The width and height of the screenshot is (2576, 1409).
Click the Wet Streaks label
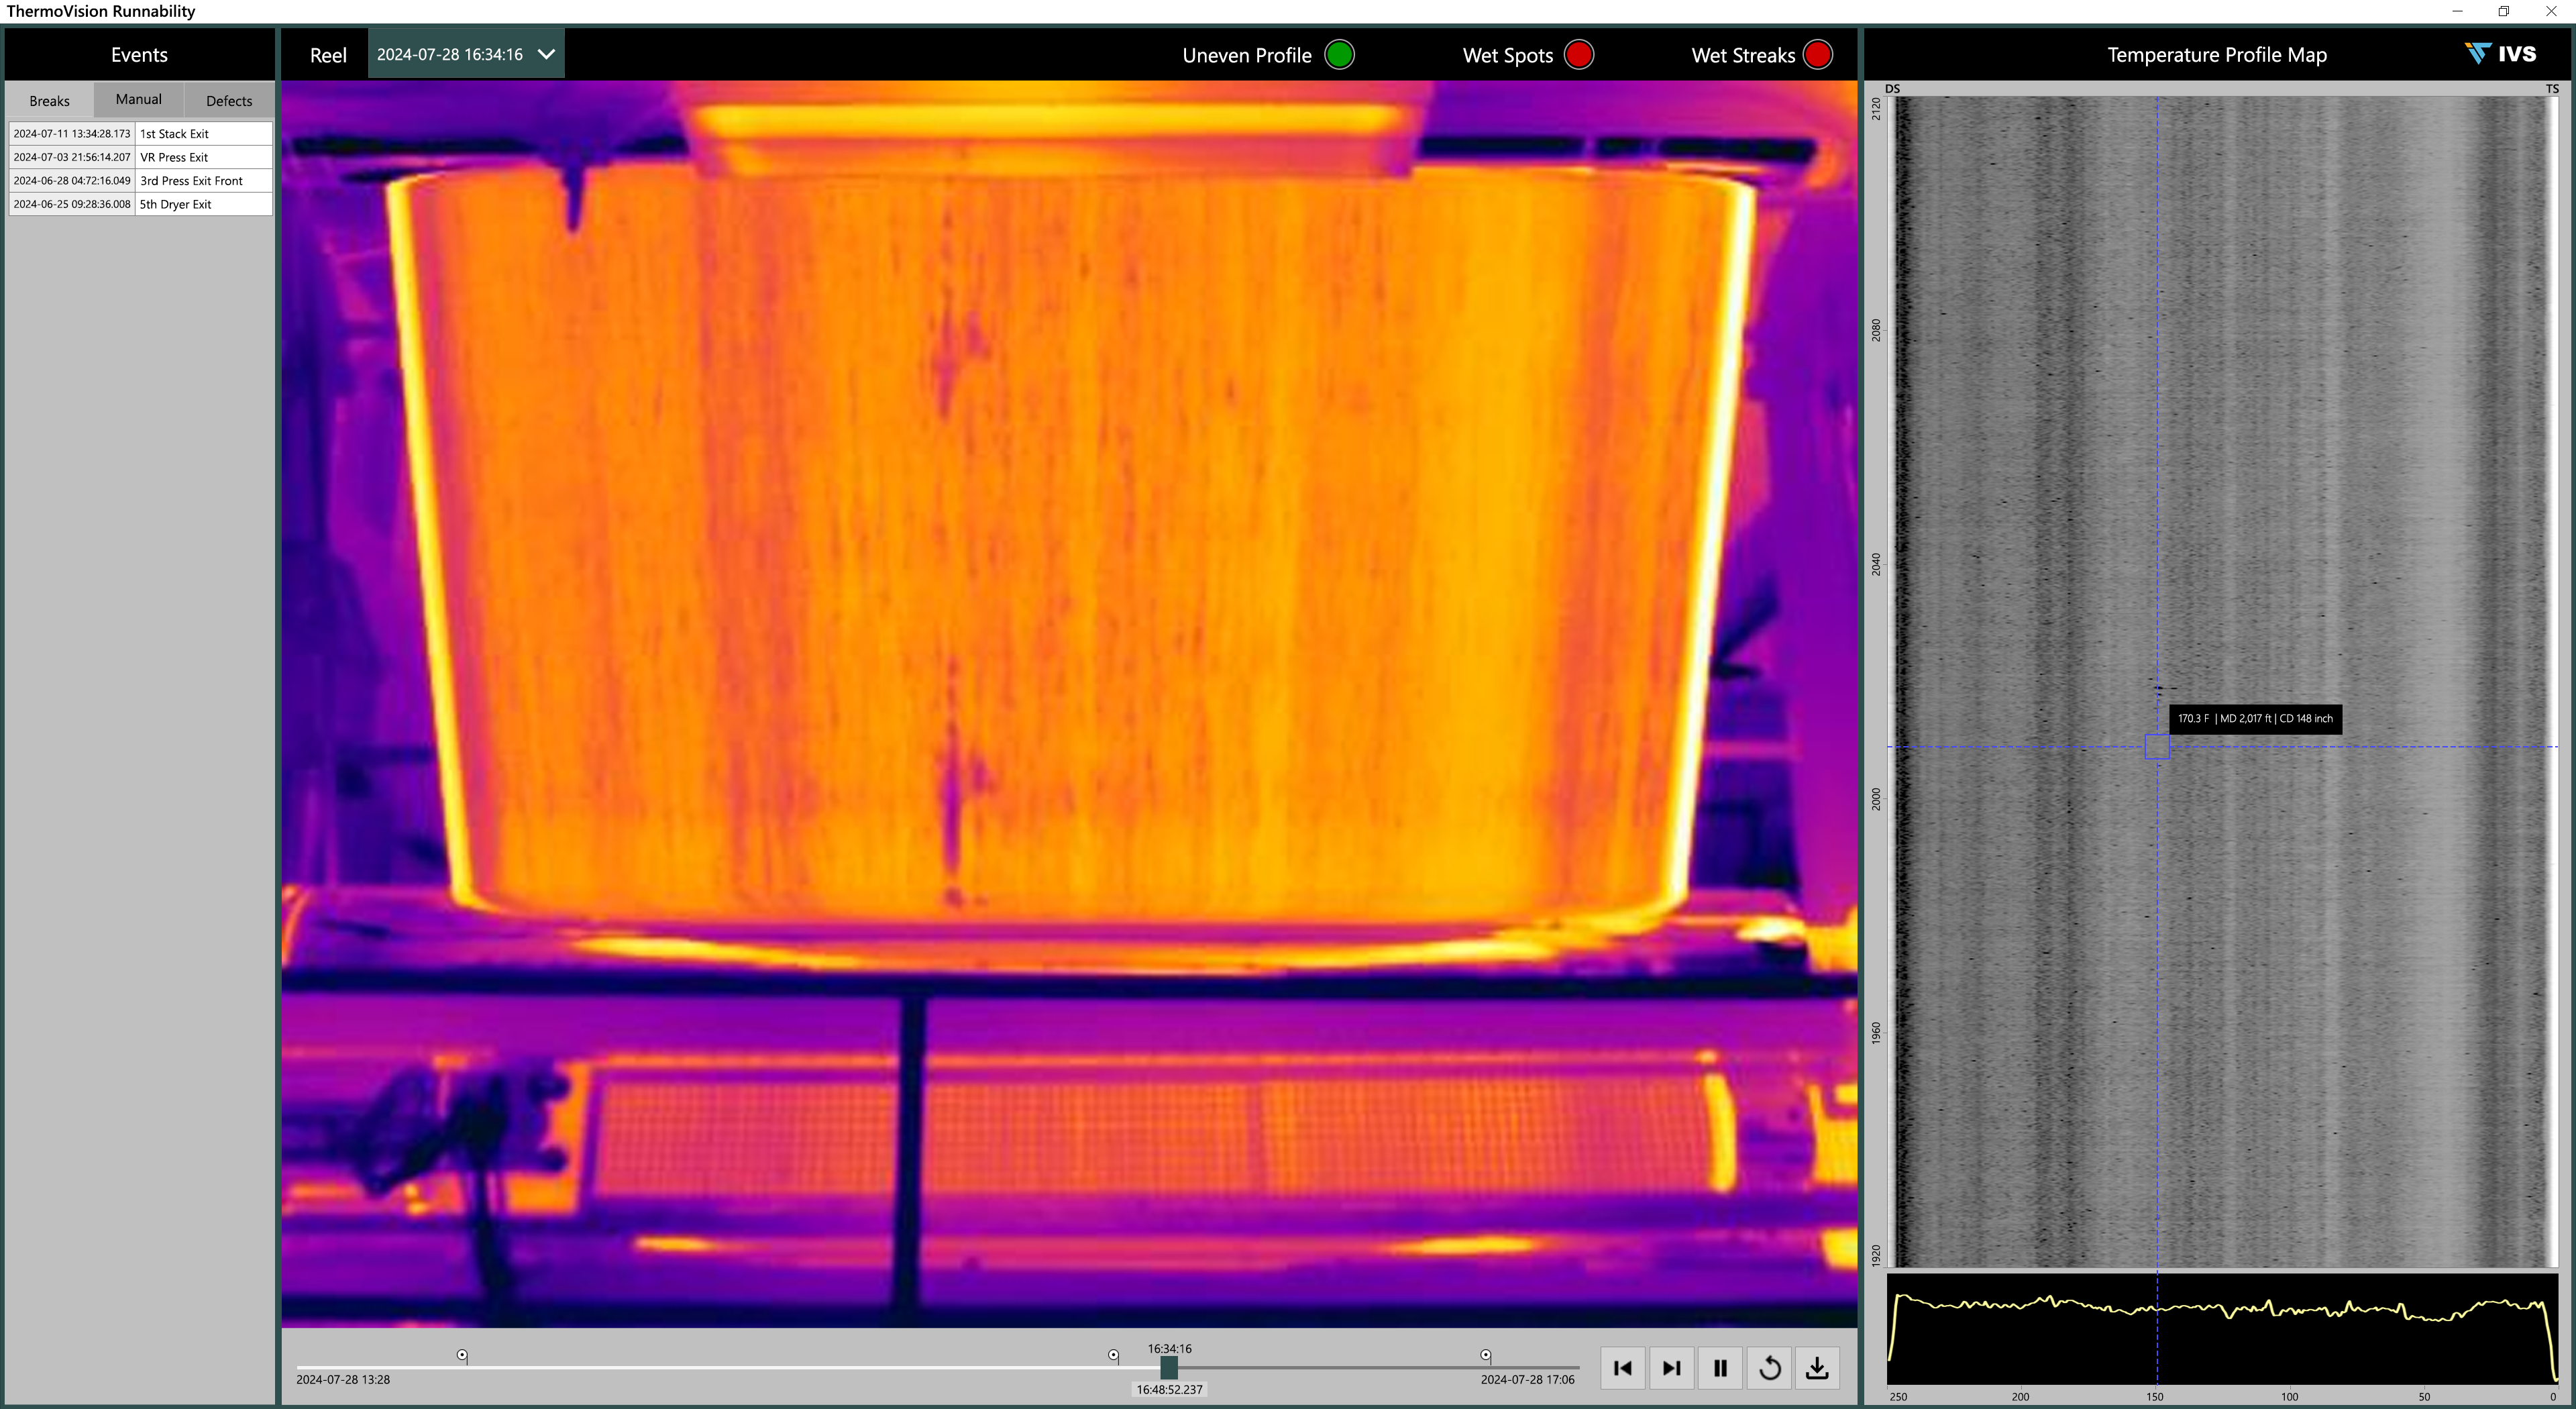click(1743, 55)
